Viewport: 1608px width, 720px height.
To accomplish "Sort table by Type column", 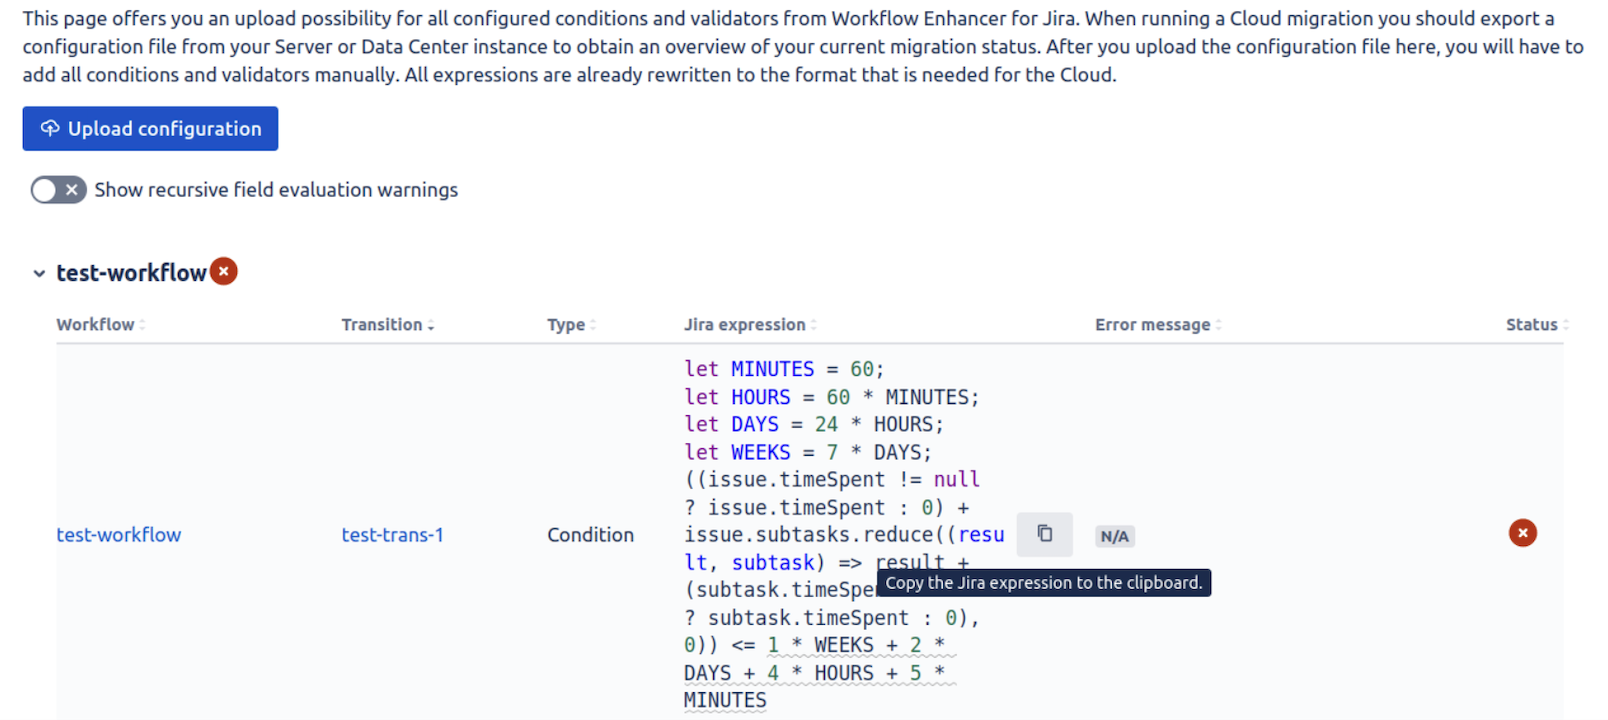I will click(571, 325).
